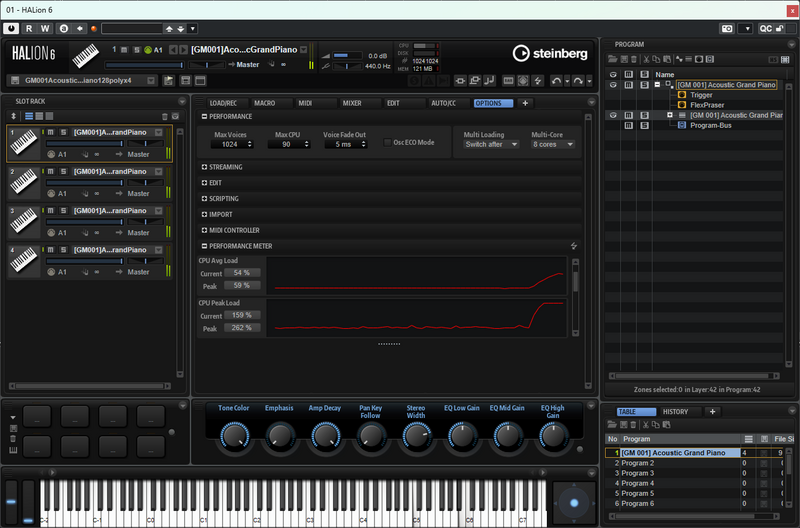The height and width of the screenshot is (528, 800).
Task: Click the QC quick controls button
Action: [x=765, y=29]
